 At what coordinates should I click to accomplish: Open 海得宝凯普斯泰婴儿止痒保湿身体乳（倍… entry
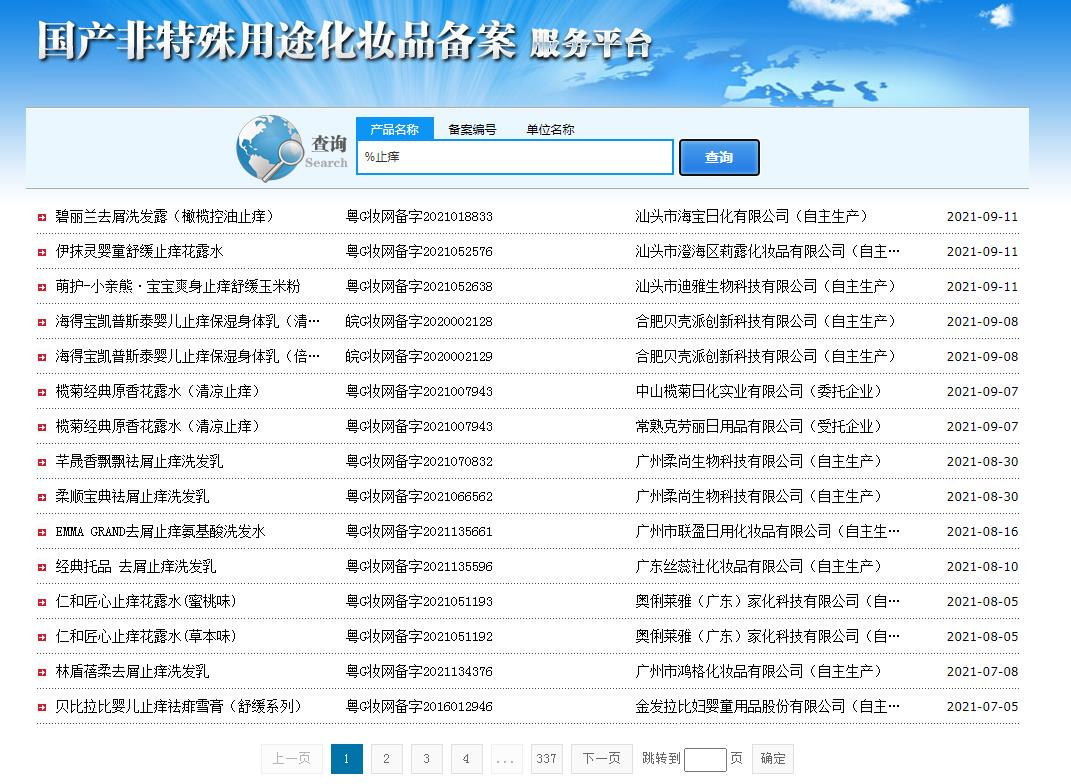click(187, 356)
